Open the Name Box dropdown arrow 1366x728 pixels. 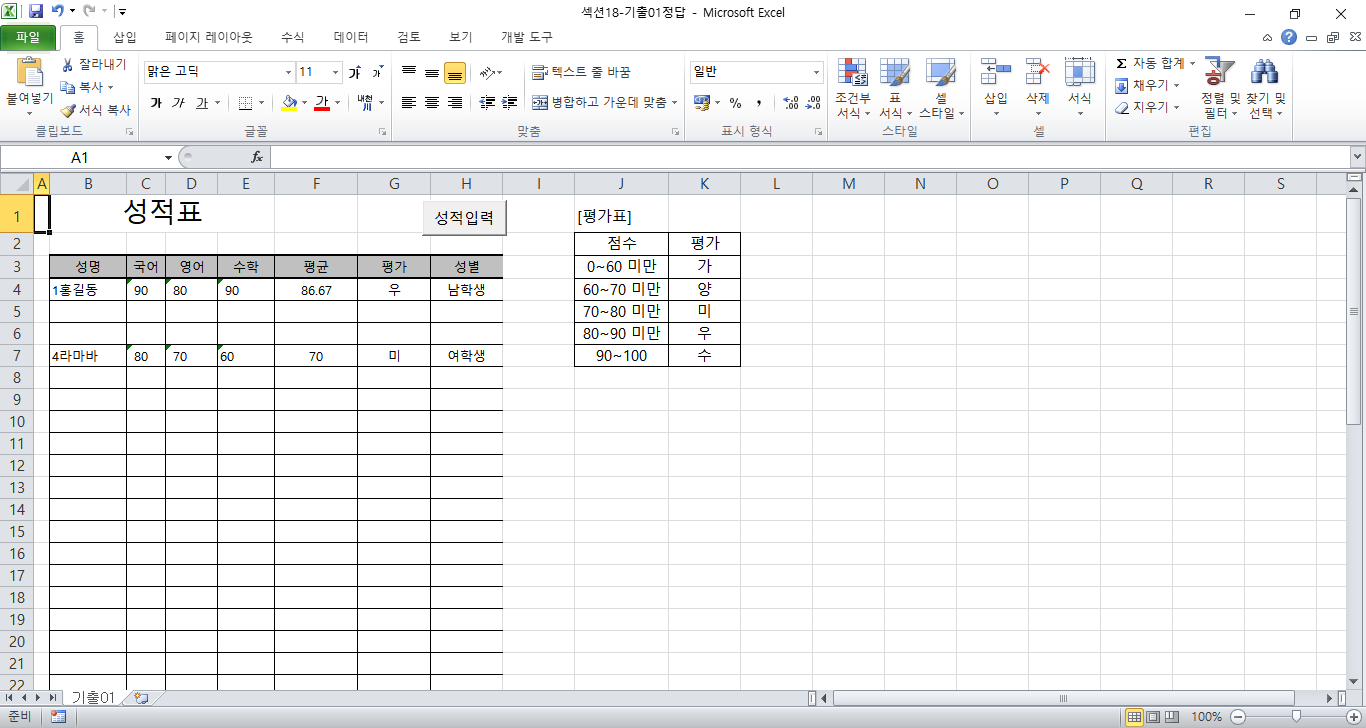(x=168, y=157)
